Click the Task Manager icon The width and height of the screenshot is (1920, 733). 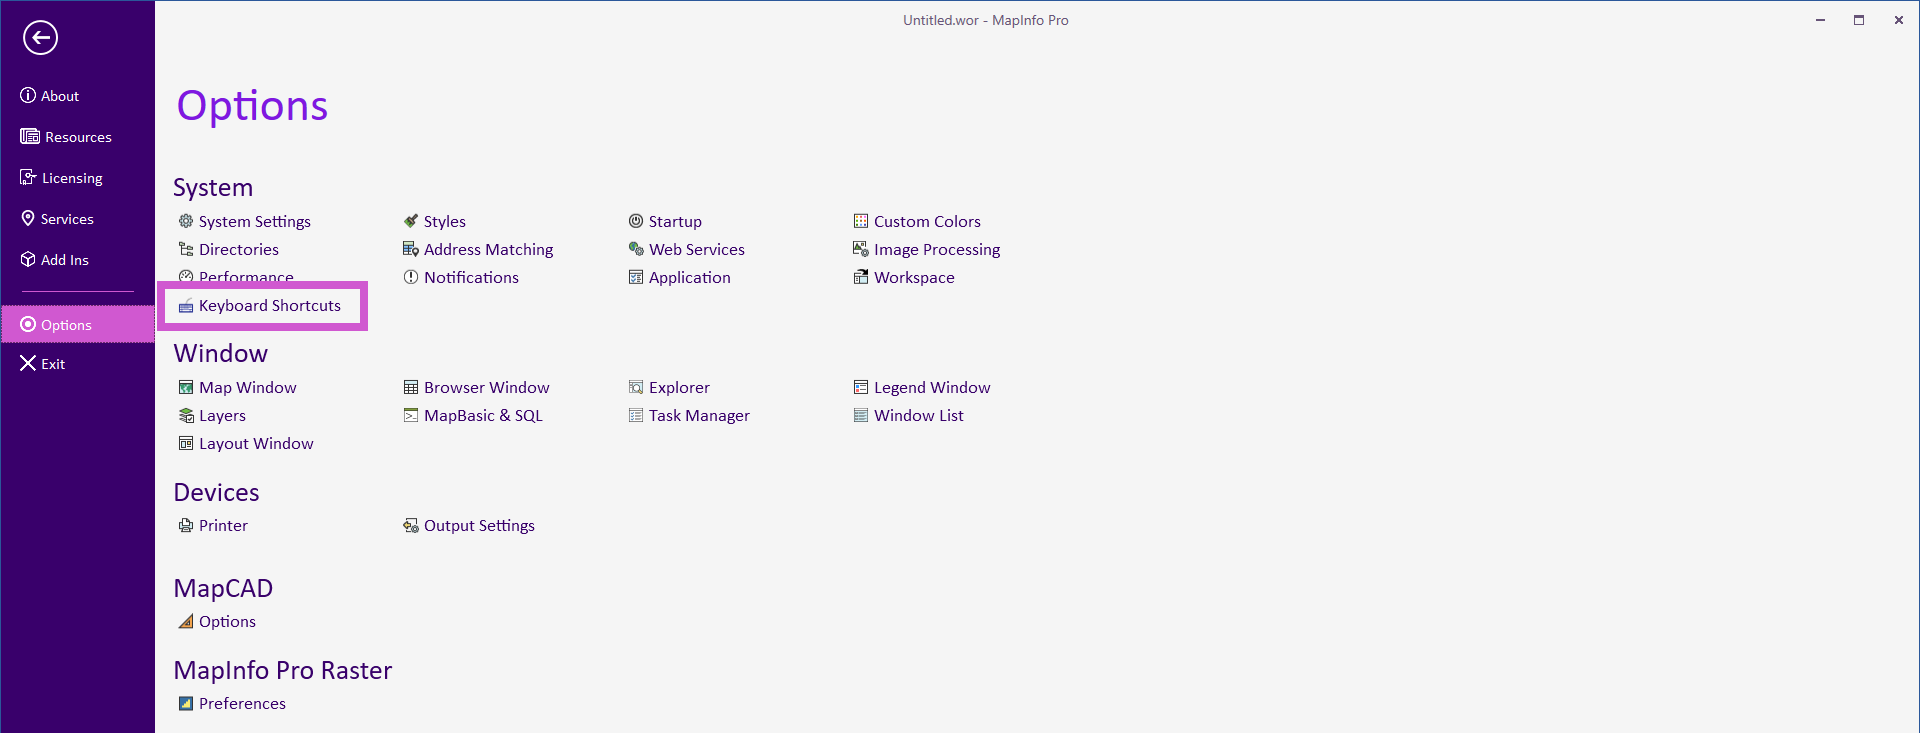(x=636, y=415)
